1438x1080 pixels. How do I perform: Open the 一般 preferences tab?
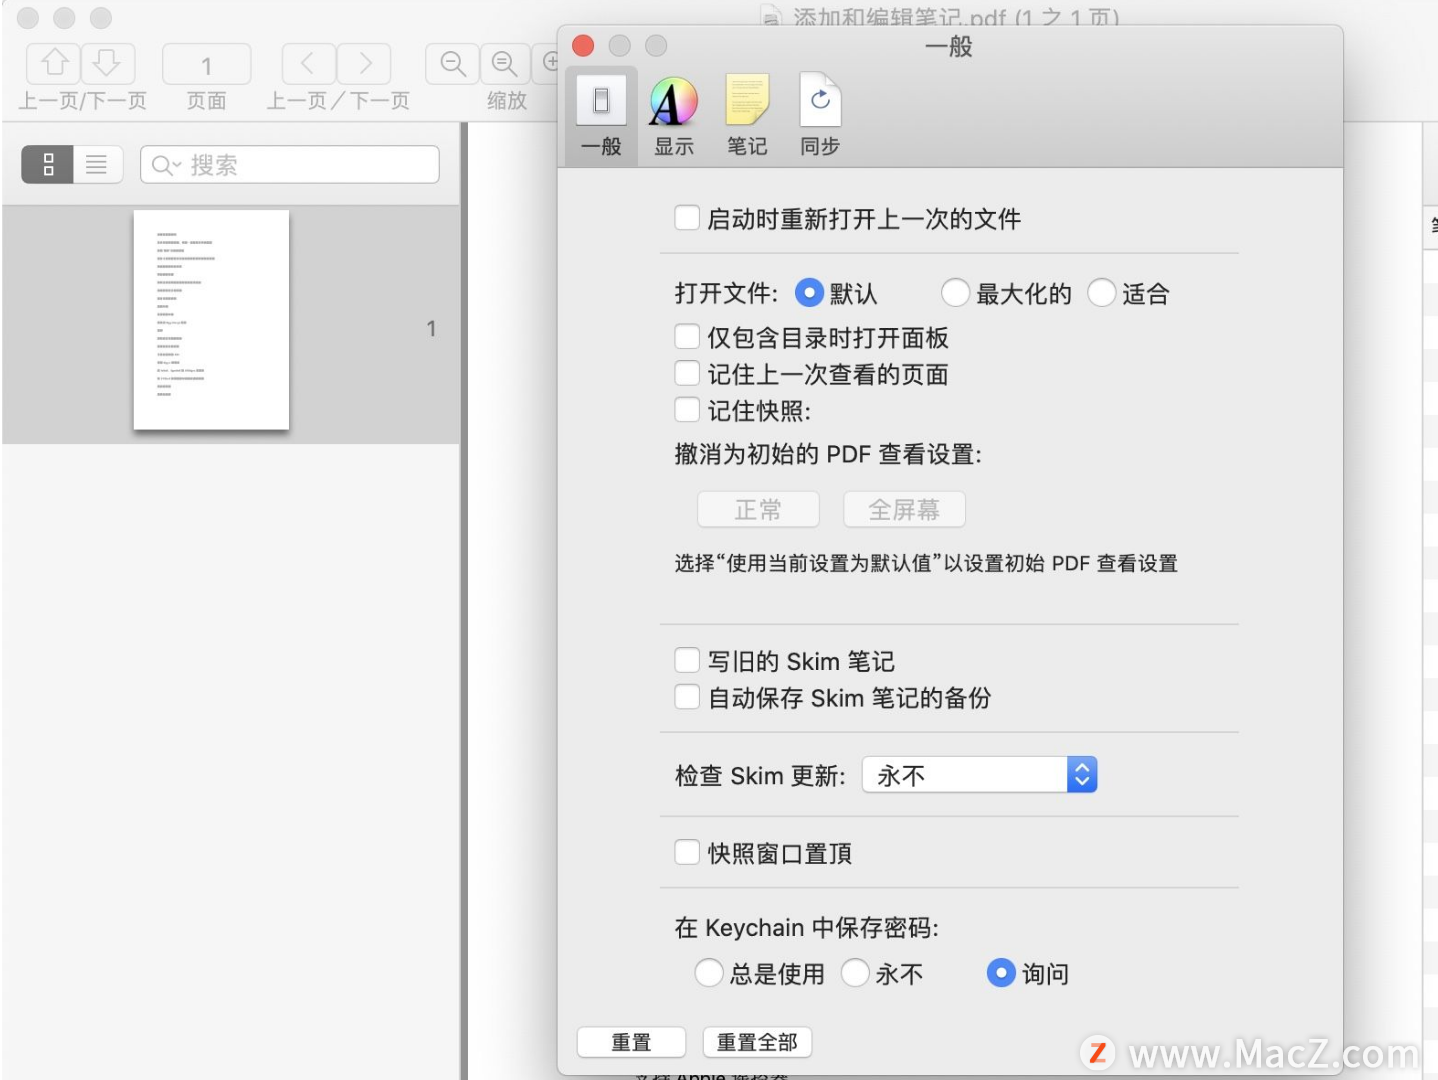point(601,116)
